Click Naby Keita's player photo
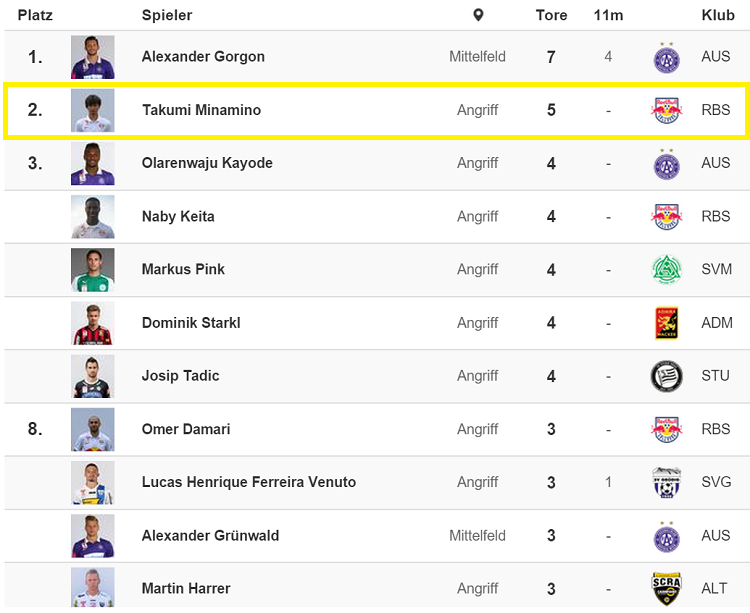Screen dimensions: 750x613 tap(93, 217)
